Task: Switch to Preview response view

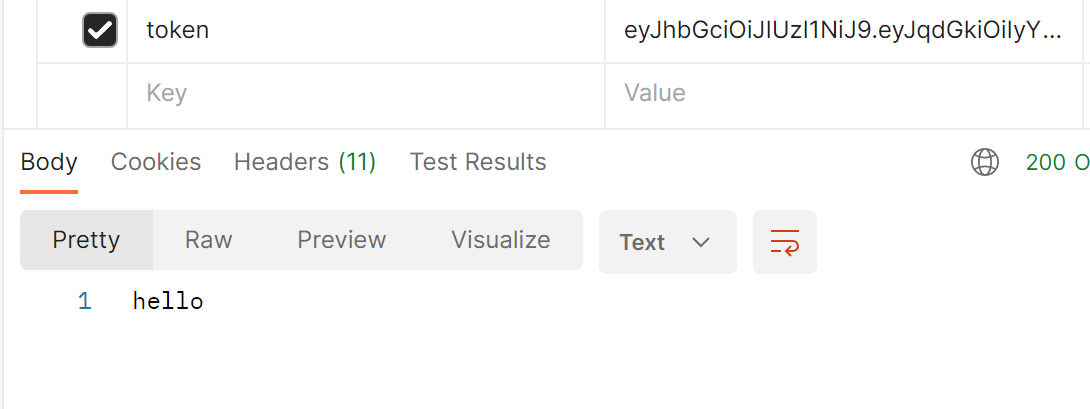Action: [x=341, y=240]
